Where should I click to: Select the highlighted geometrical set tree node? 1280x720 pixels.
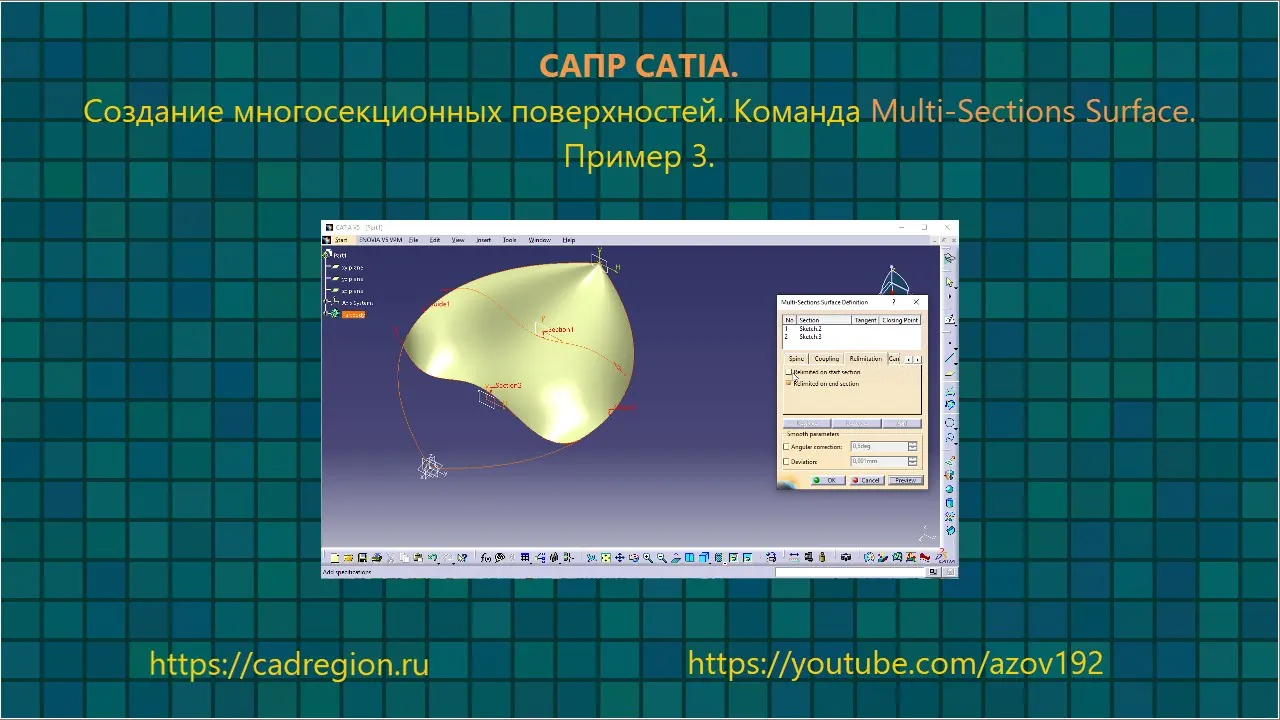point(353,315)
